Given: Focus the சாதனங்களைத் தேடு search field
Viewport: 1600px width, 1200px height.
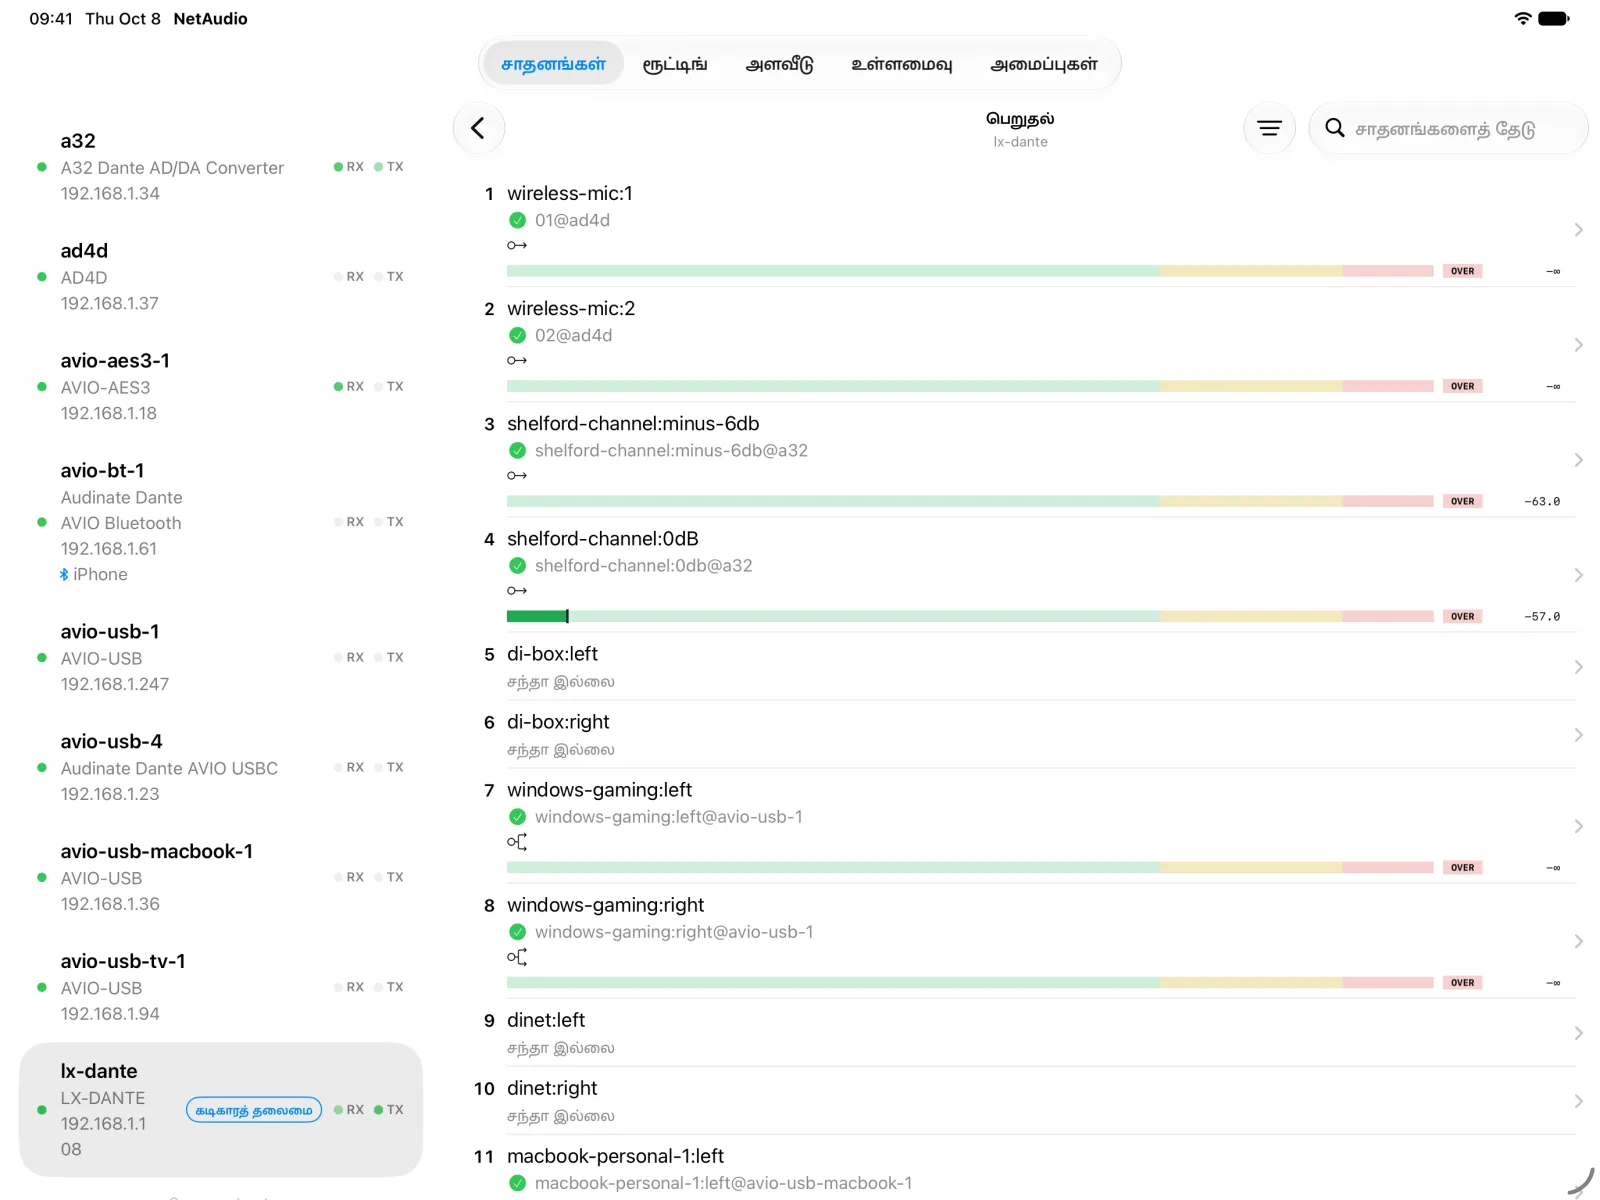Looking at the screenshot, I should click(1448, 128).
